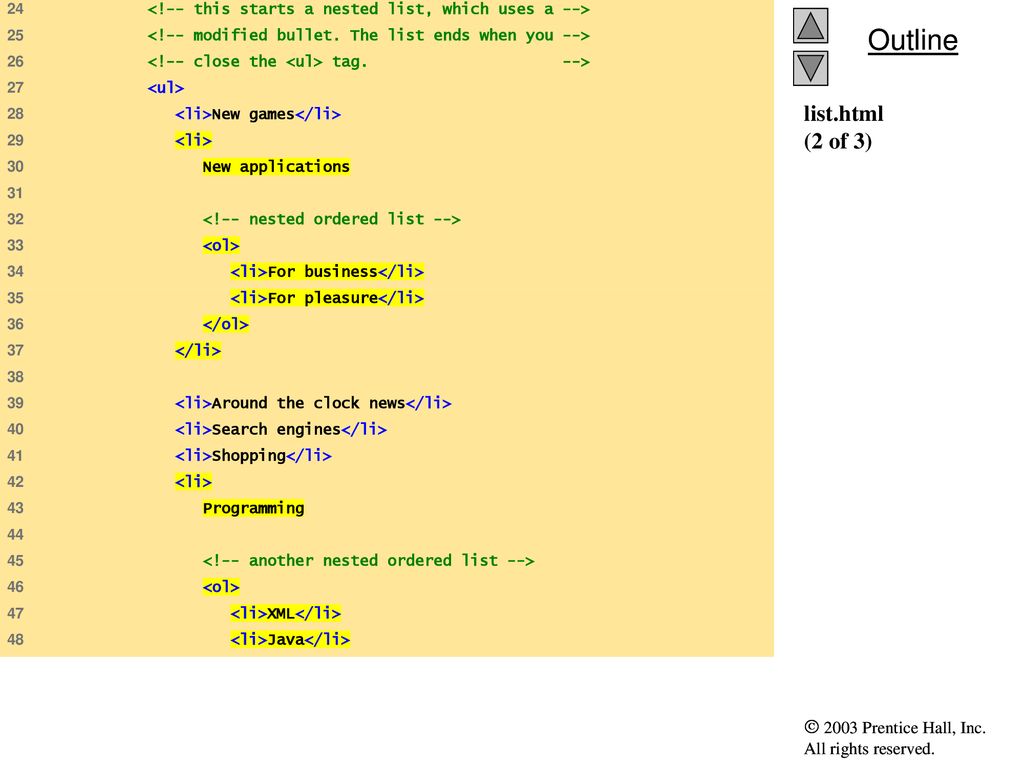The width and height of the screenshot is (1024, 768).
Task: Select the "All rights reserved." text
Action: (869, 748)
